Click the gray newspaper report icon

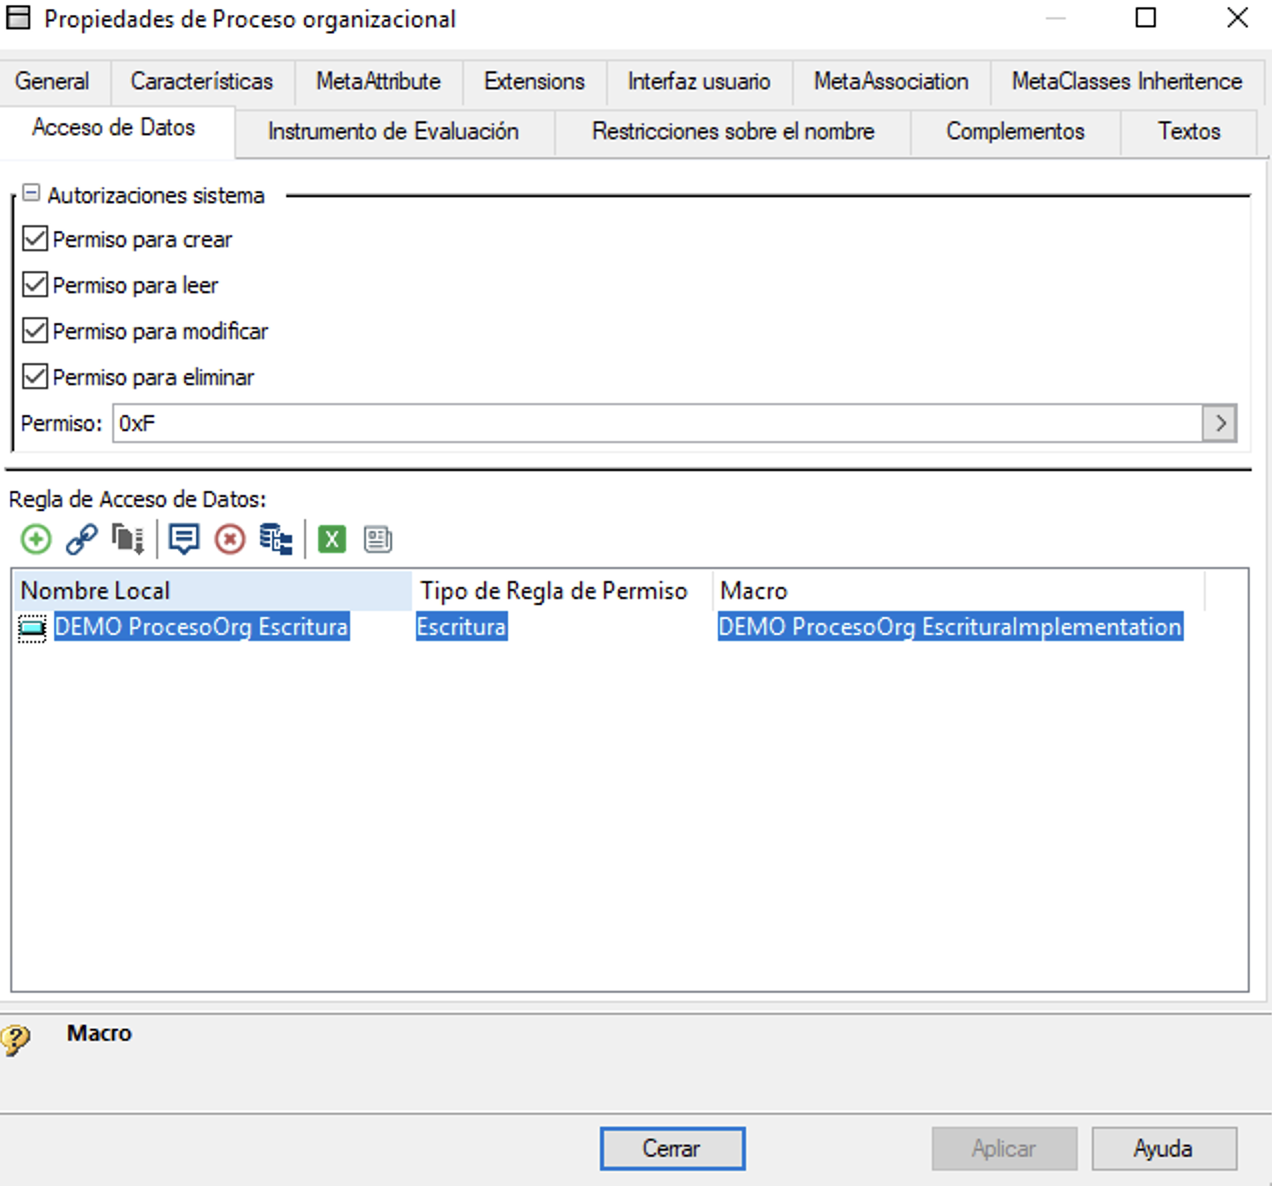click(378, 540)
